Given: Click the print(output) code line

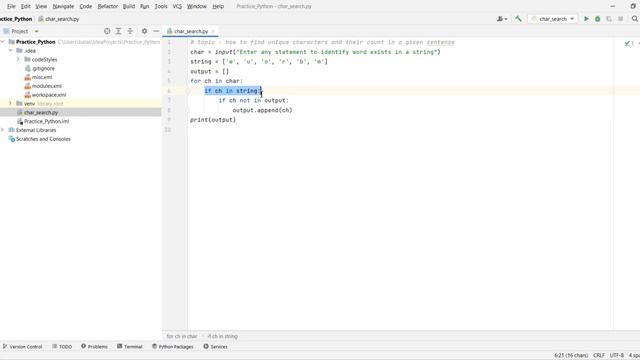Looking at the screenshot, I should [213, 120].
